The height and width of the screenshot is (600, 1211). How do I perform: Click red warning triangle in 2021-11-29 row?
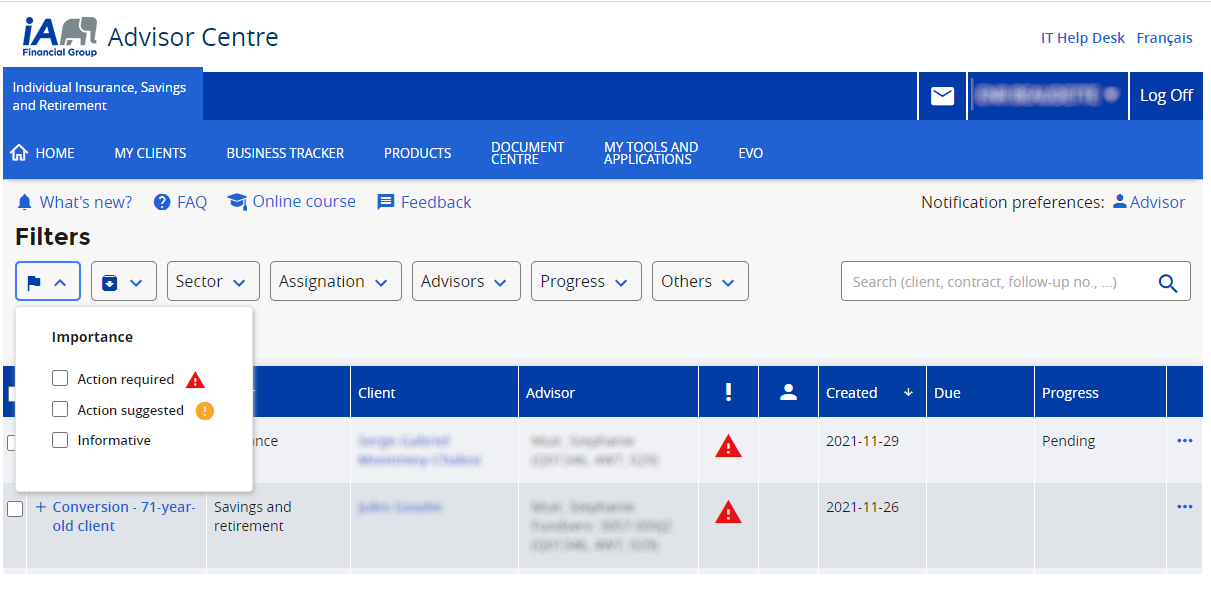(728, 447)
